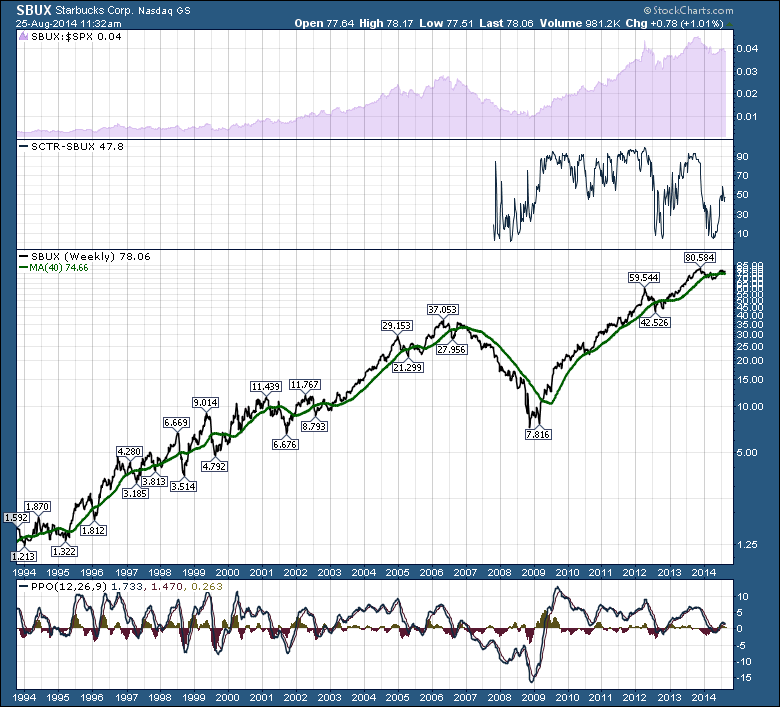The height and width of the screenshot is (707, 780).
Task: Click the 11.439 price peak label
Action: (266, 387)
